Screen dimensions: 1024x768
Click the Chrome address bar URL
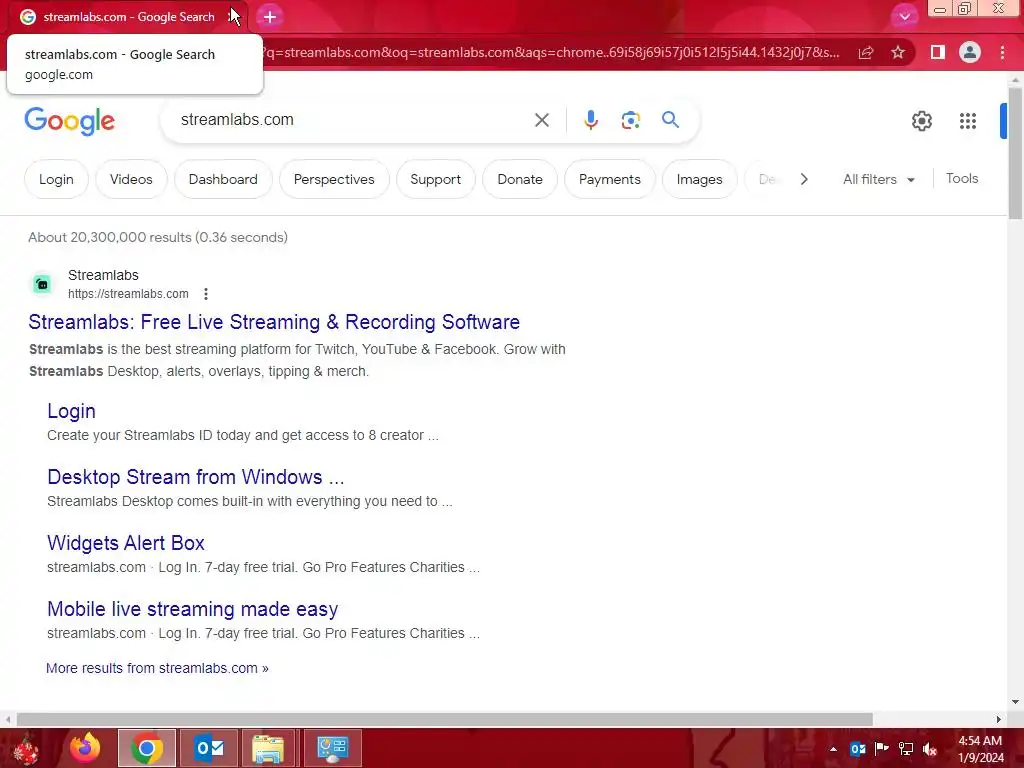(552, 52)
